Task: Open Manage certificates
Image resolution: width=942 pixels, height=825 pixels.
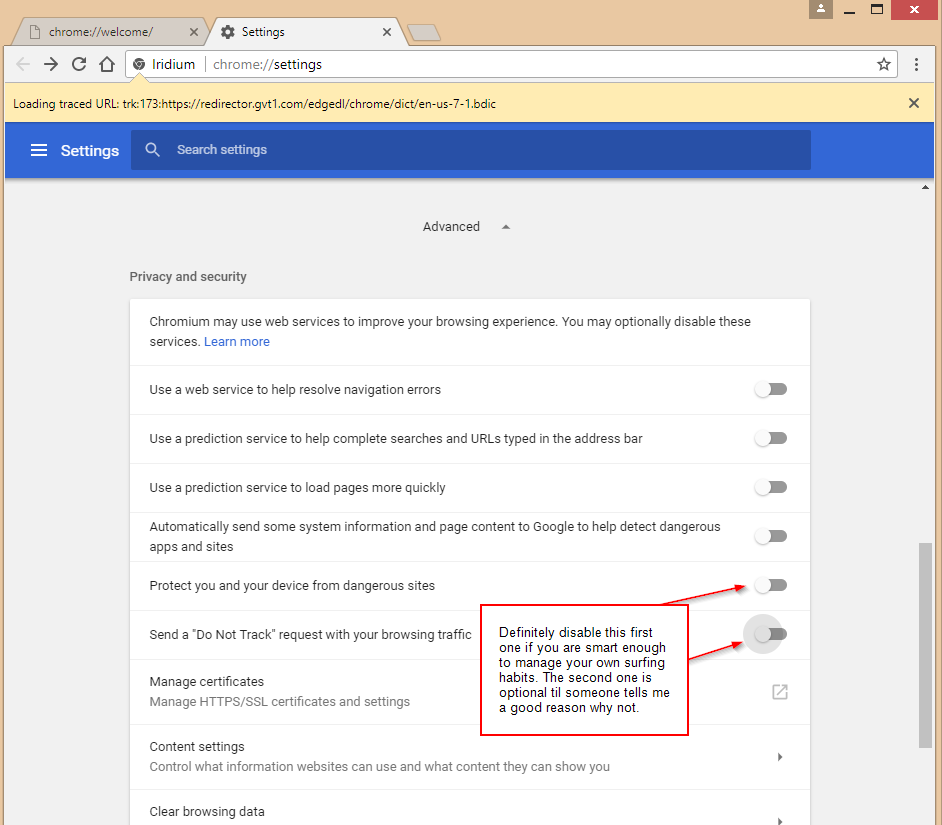Action: point(470,692)
